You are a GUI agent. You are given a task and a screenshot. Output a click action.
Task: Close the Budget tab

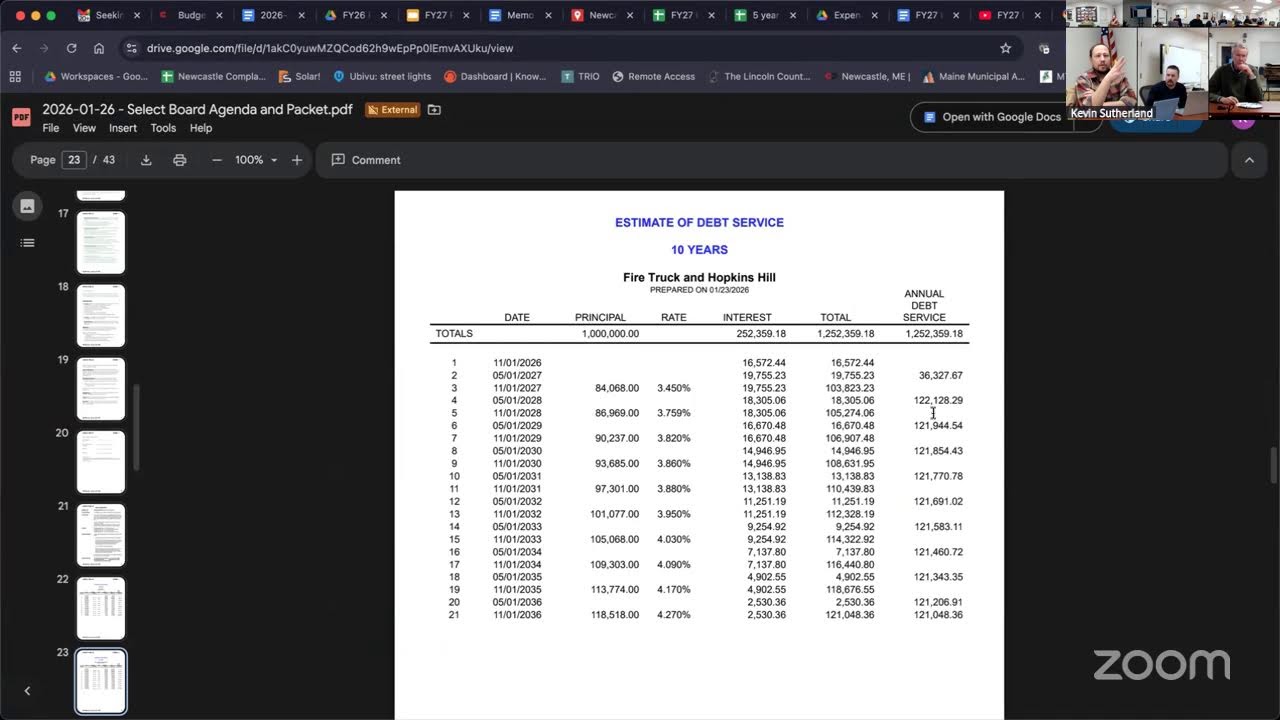click(219, 16)
